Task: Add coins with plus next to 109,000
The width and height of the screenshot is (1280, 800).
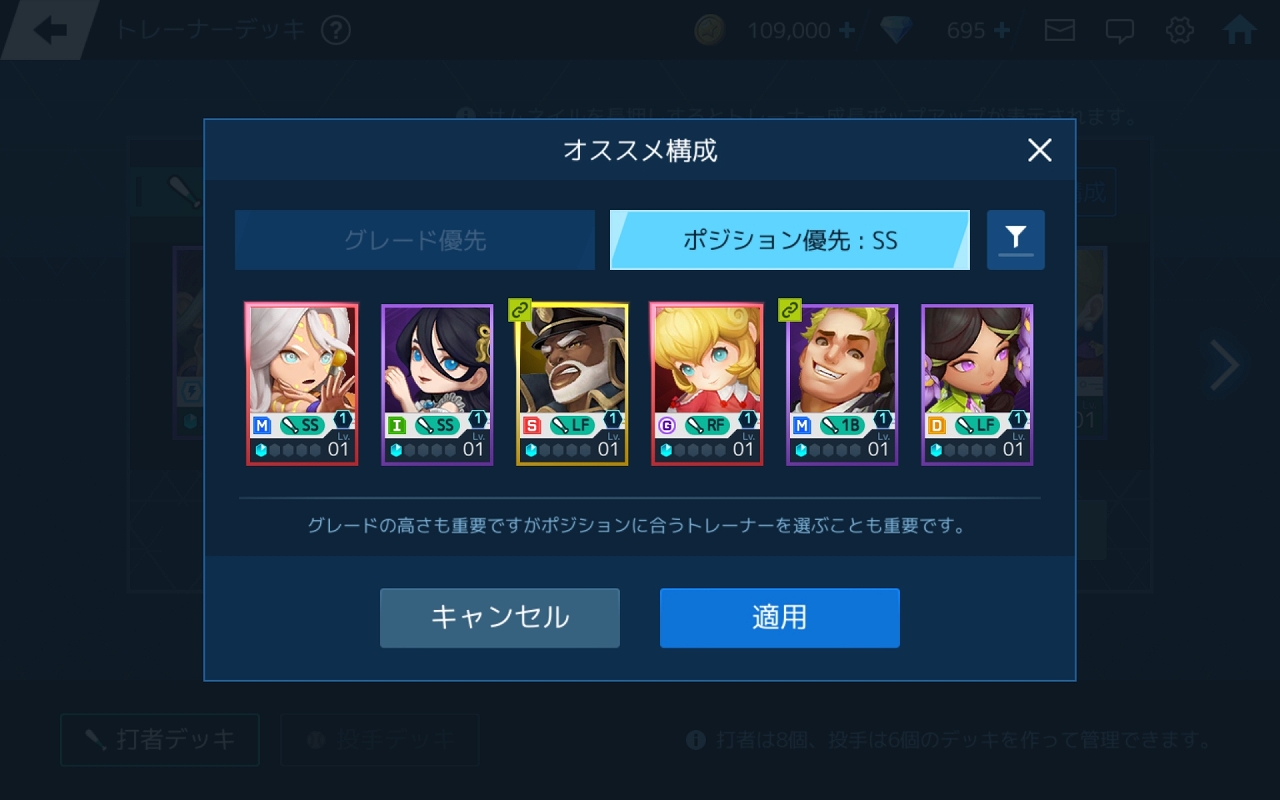Action: click(x=846, y=30)
